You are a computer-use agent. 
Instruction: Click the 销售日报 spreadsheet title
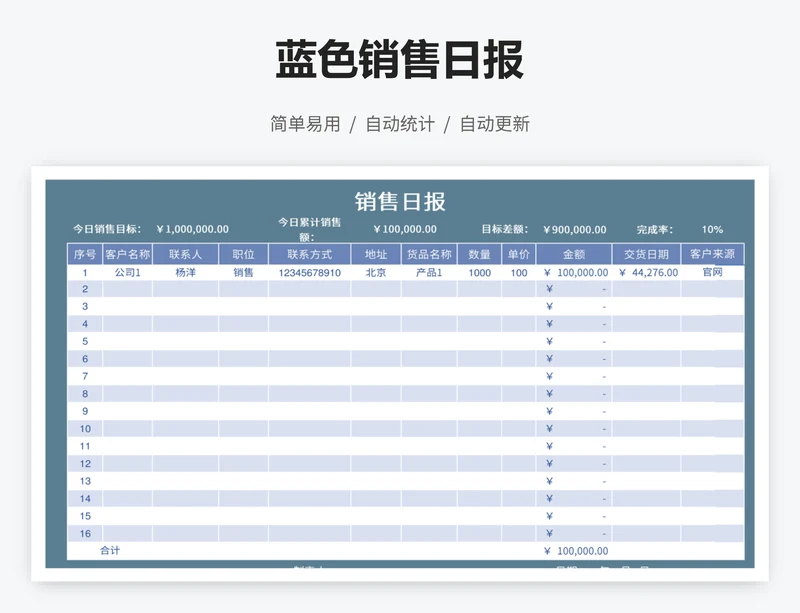click(x=400, y=202)
